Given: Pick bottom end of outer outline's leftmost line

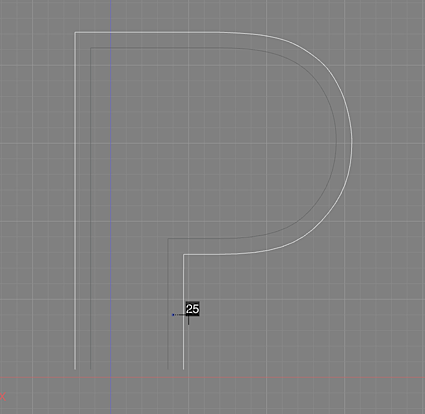Looking at the screenshot, I should (x=75, y=368).
